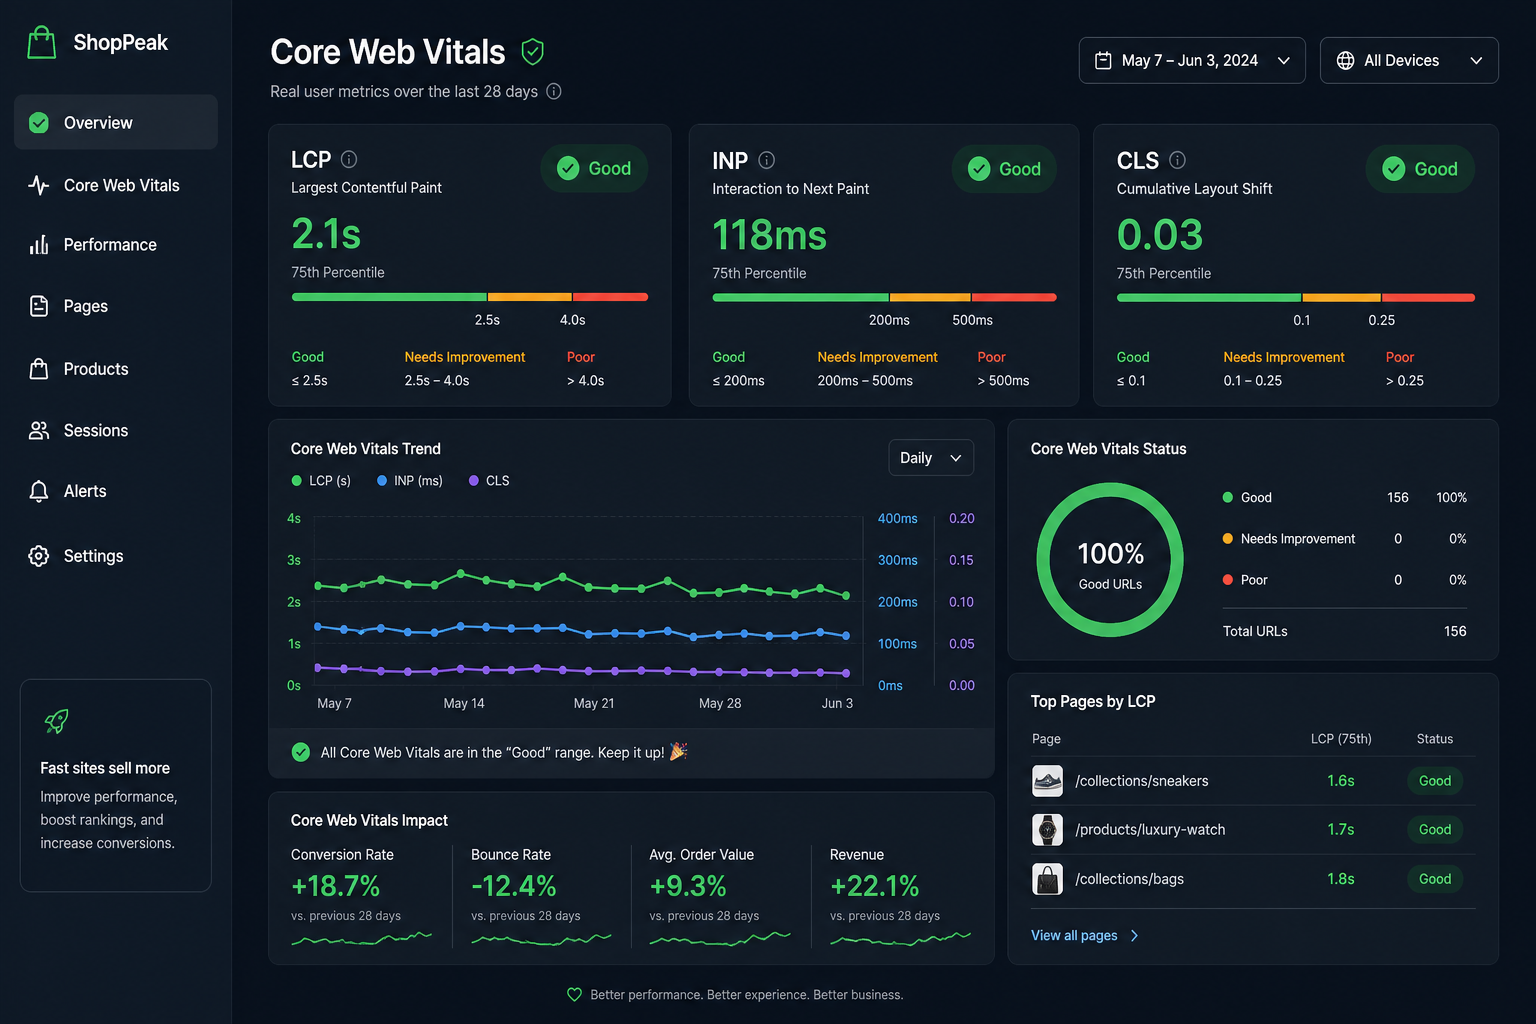Click the date range chevron arrow

pos(1284,61)
